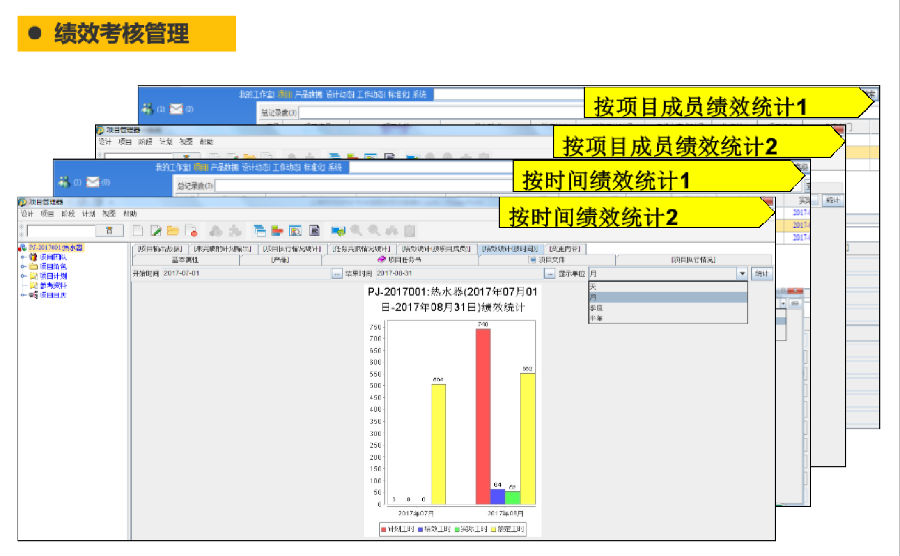Click the cascading windows icon in front toolbar
This screenshot has width=900, height=556.
(x=259, y=231)
